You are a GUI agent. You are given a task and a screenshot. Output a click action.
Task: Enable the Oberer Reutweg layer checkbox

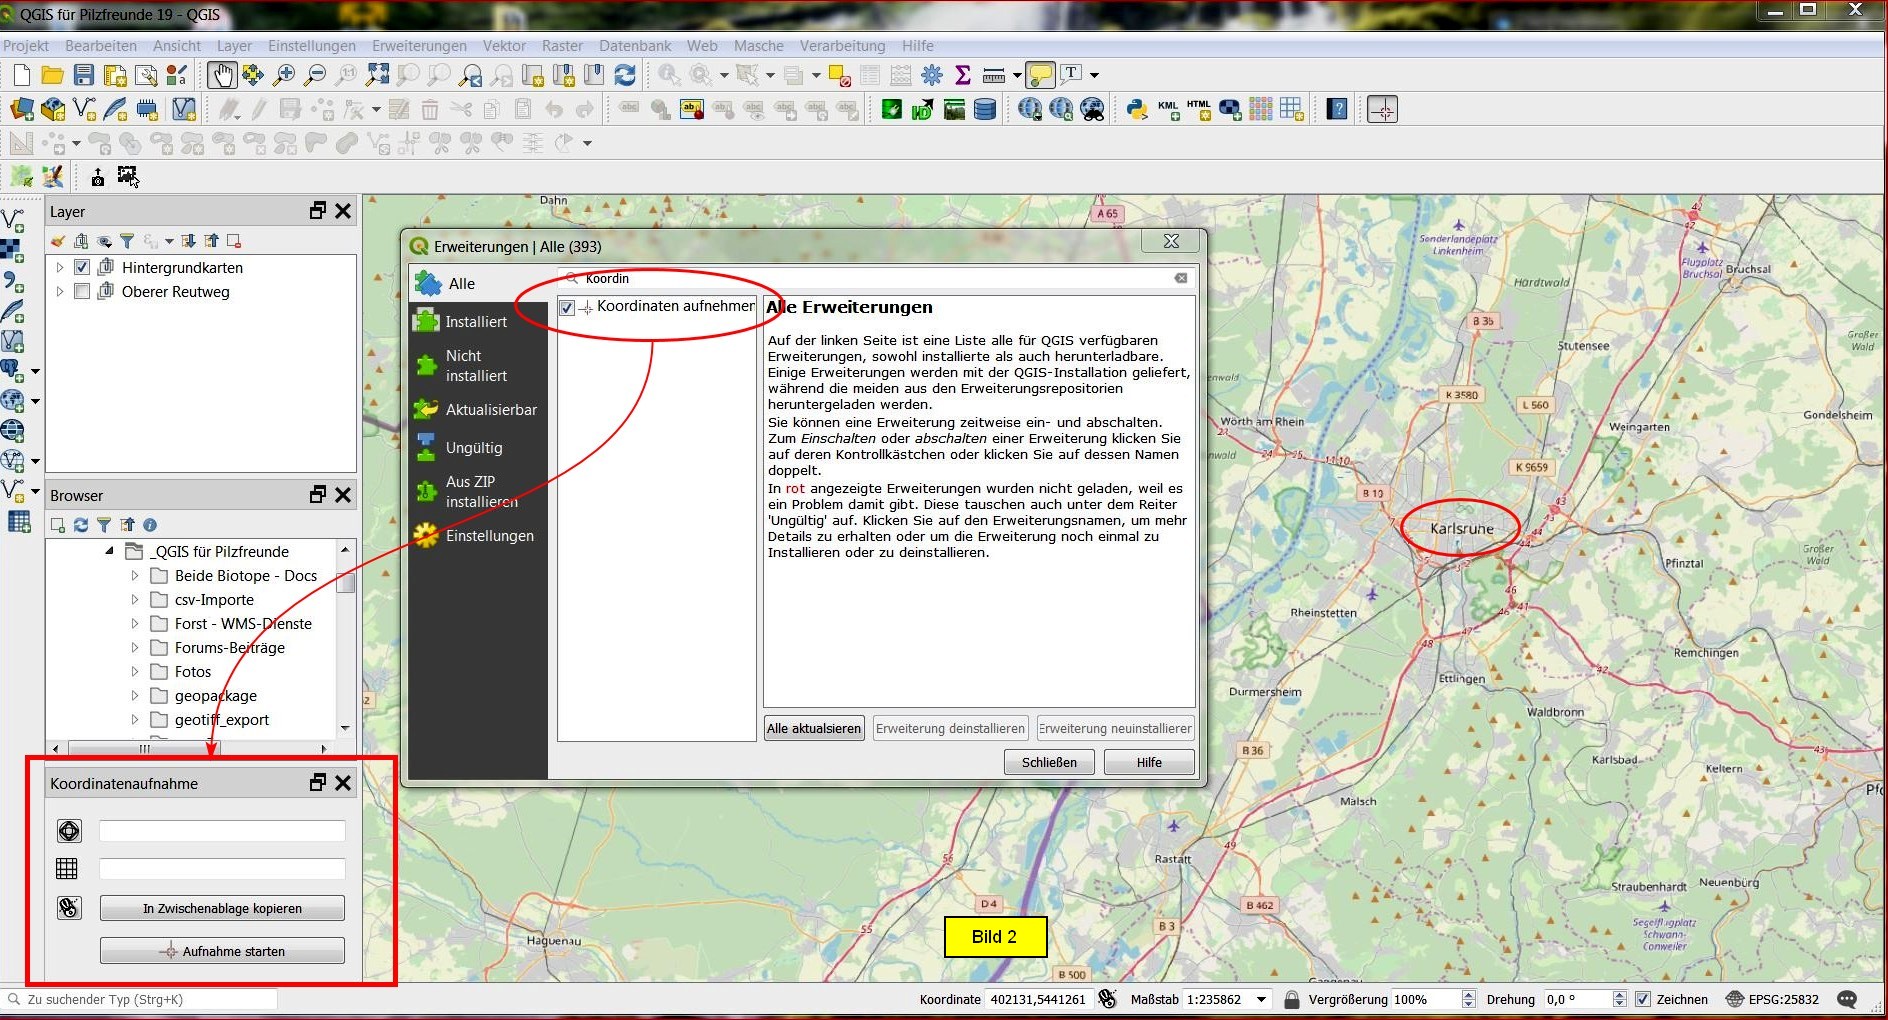pyautogui.click(x=82, y=291)
